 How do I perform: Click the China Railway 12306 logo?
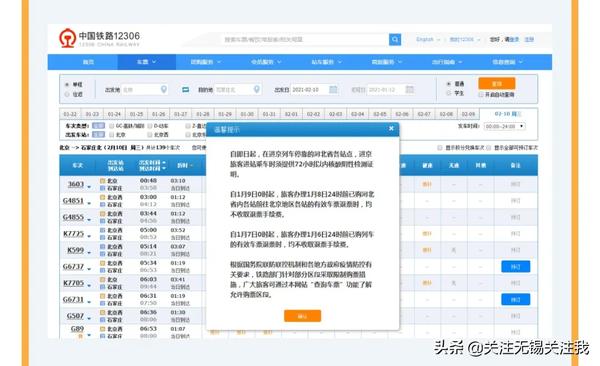pyautogui.click(x=99, y=38)
